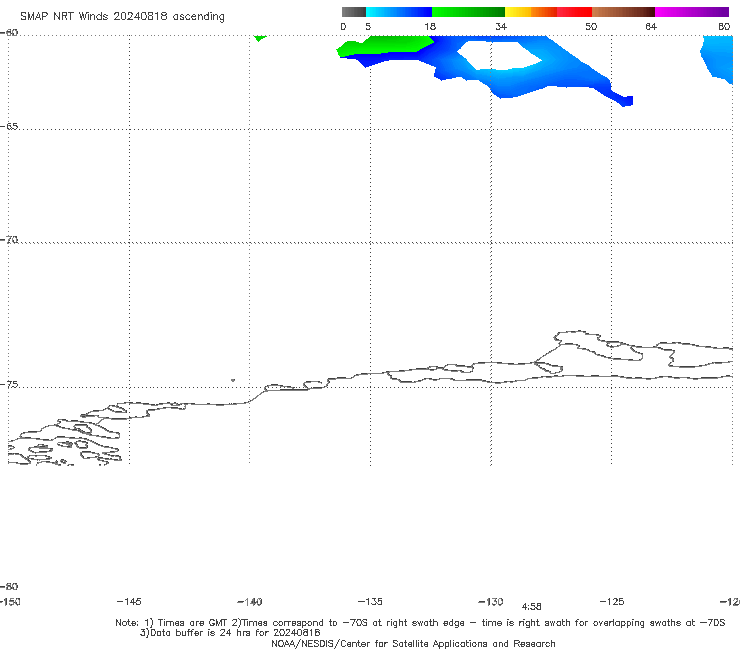Click the longitude label '-145'

pyautogui.click(x=129, y=601)
